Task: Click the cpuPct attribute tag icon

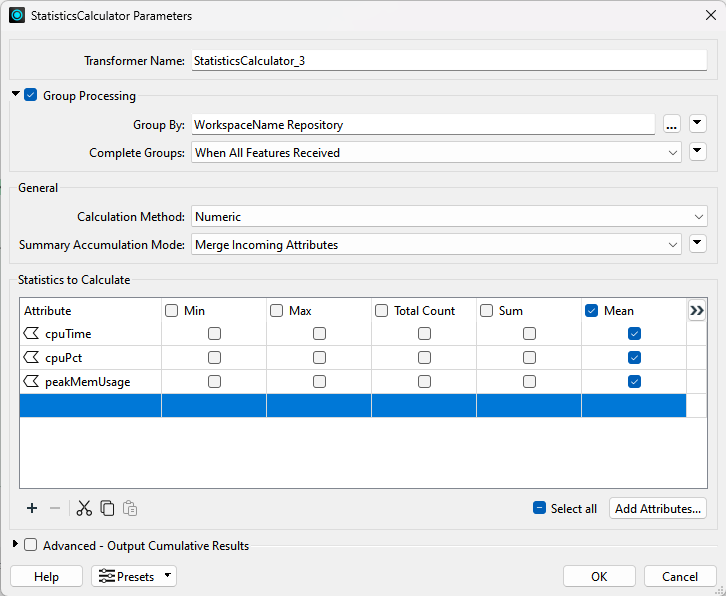Action: coord(31,358)
